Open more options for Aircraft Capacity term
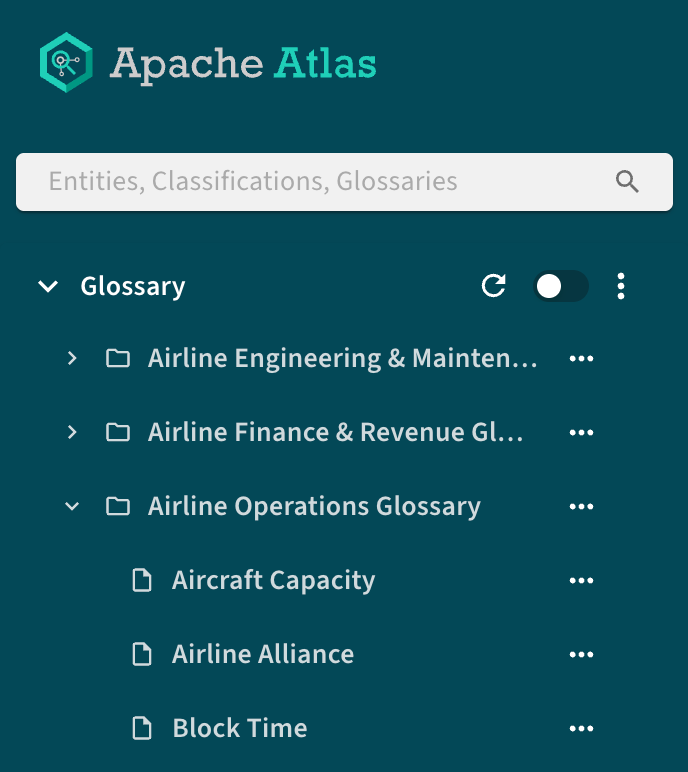The width and height of the screenshot is (688, 772). click(x=581, y=580)
